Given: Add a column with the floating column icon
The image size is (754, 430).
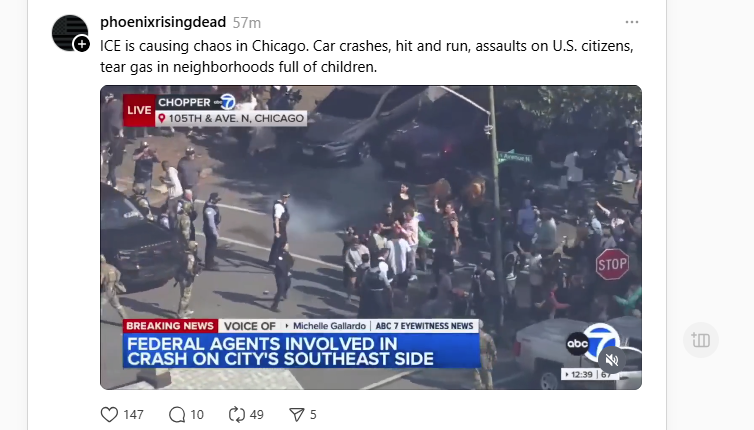Looking at the screenshot, I should click(x=701, y=340).
